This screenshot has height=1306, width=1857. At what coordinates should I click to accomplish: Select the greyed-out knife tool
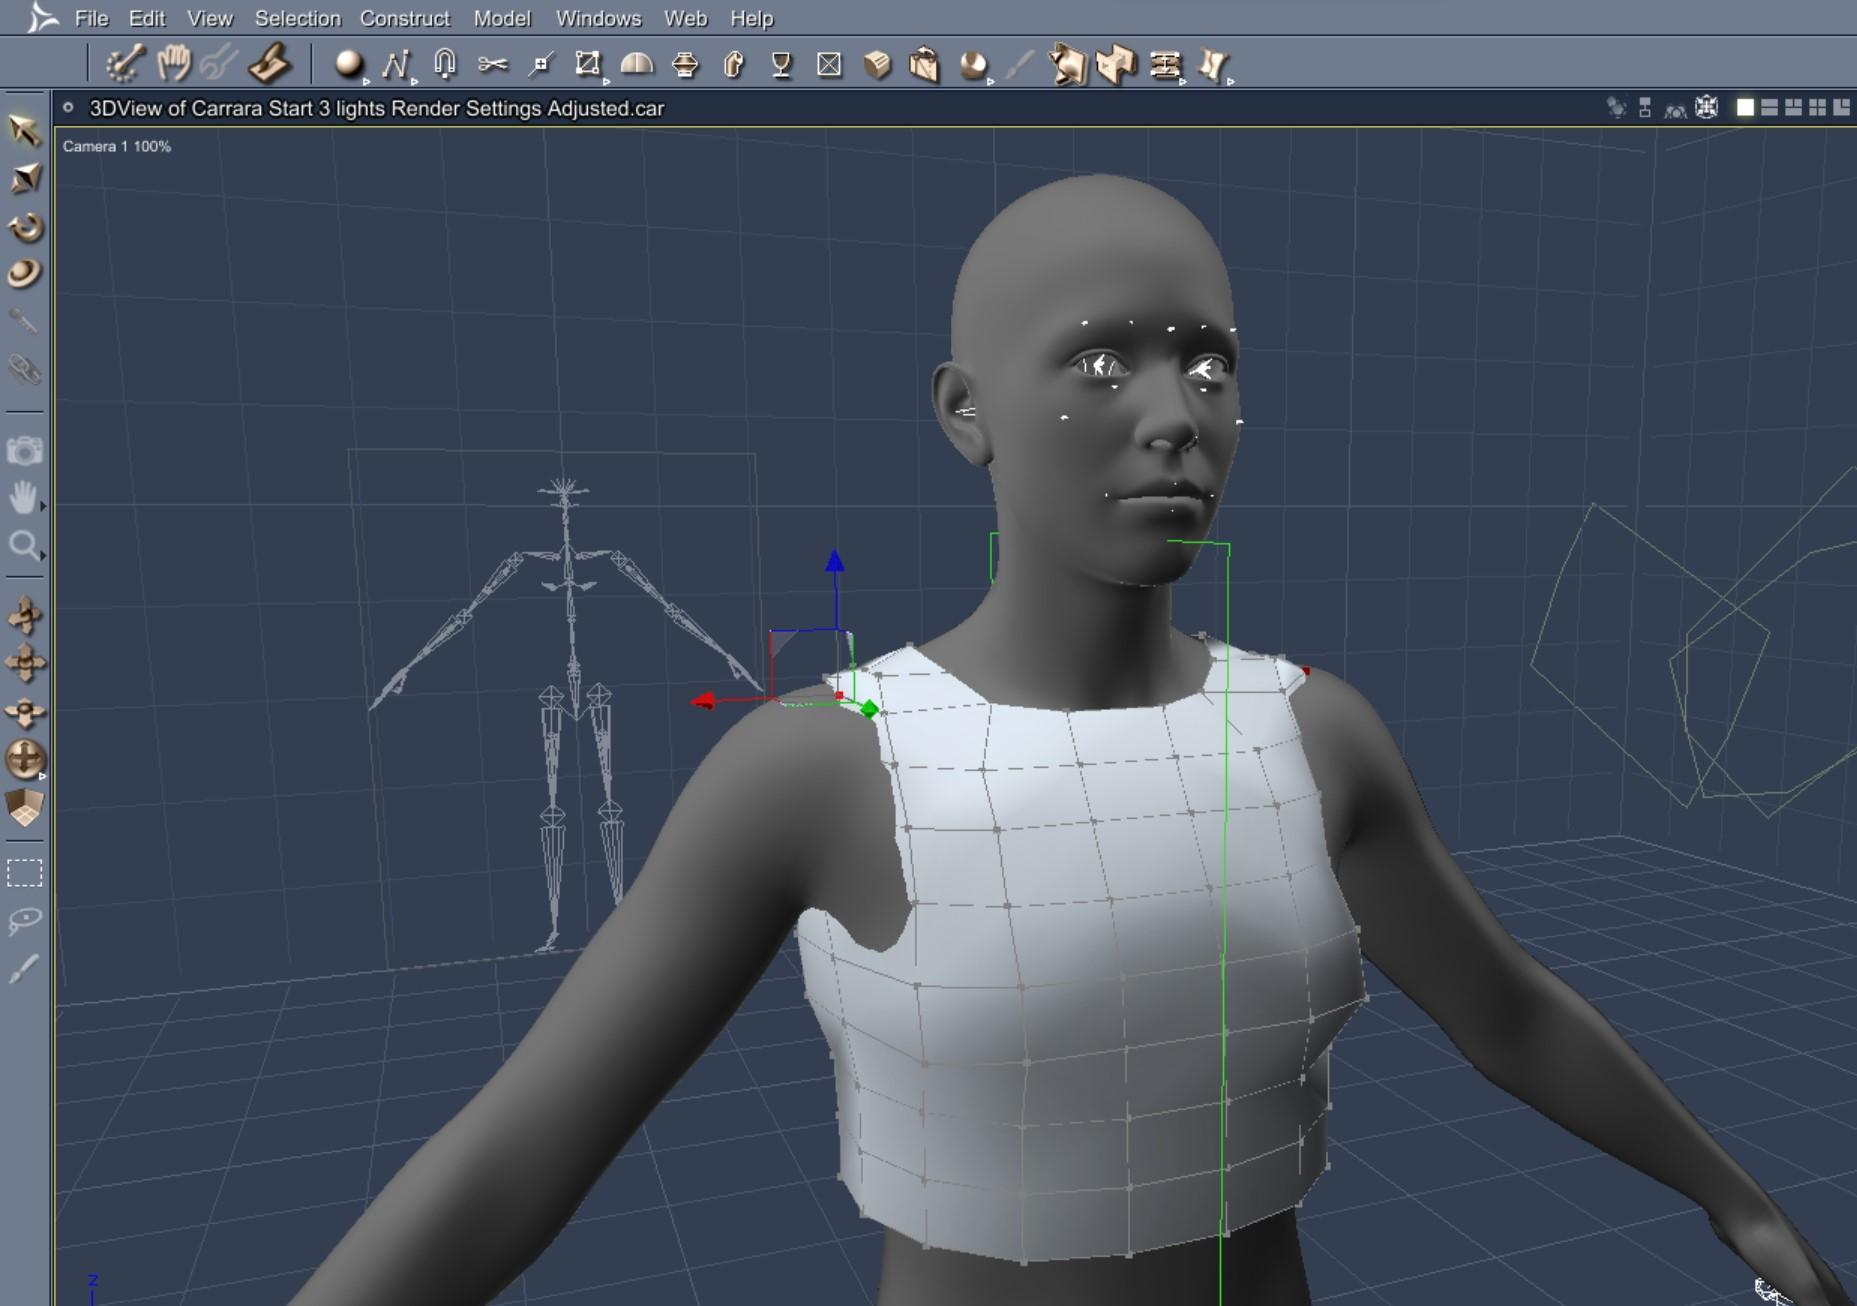tap(1018, 65)
